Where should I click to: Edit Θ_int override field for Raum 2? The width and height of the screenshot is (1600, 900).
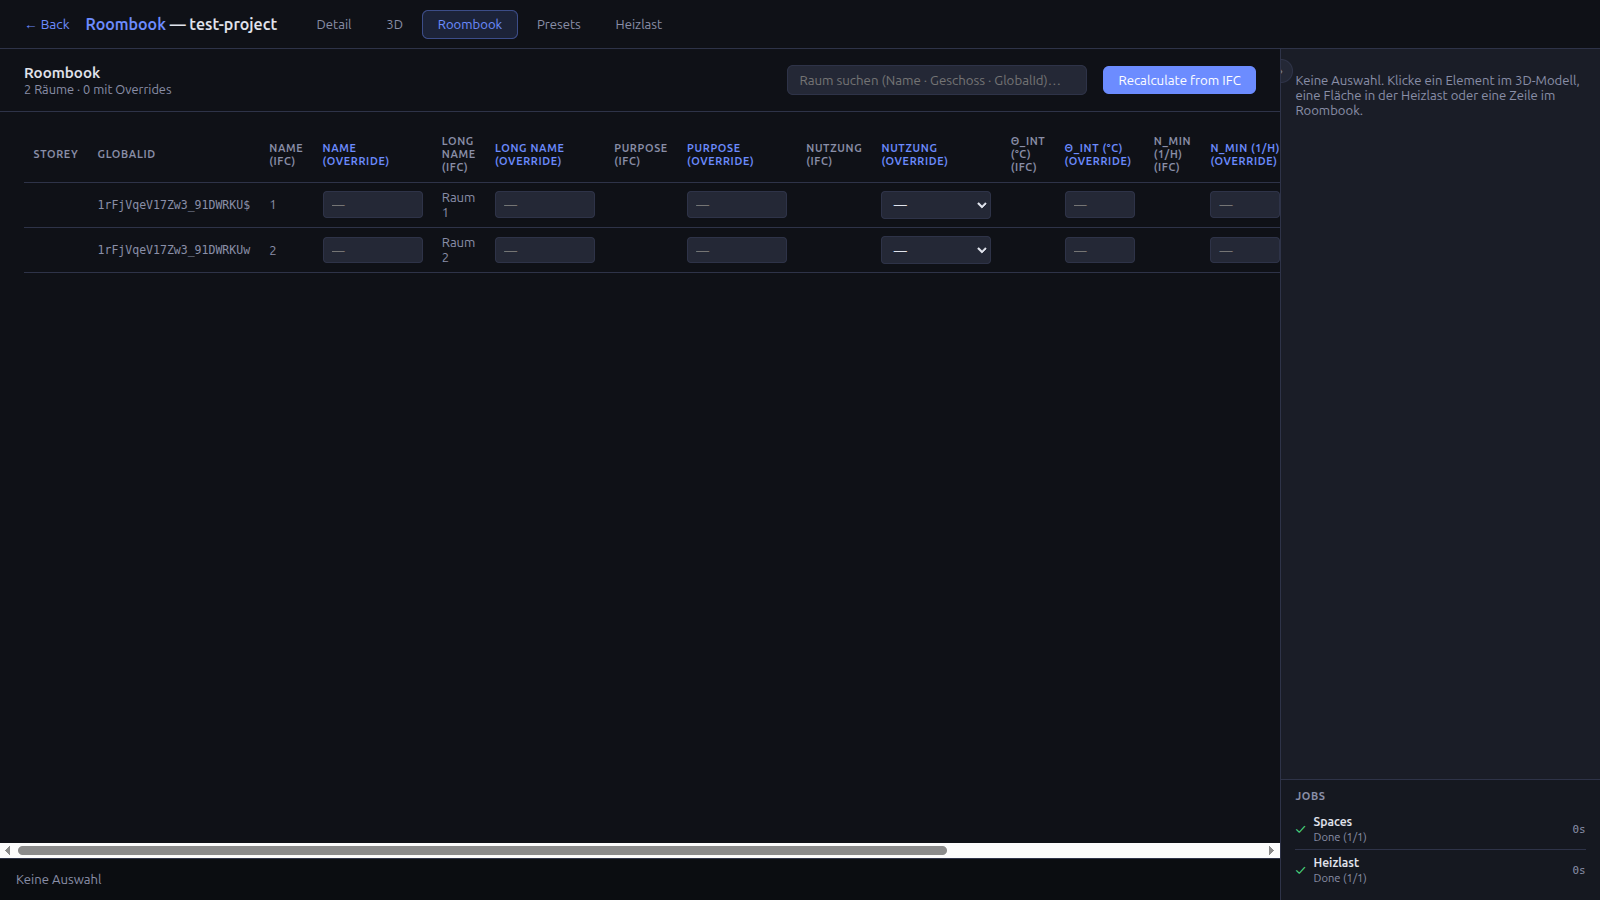pos(1099,250)
